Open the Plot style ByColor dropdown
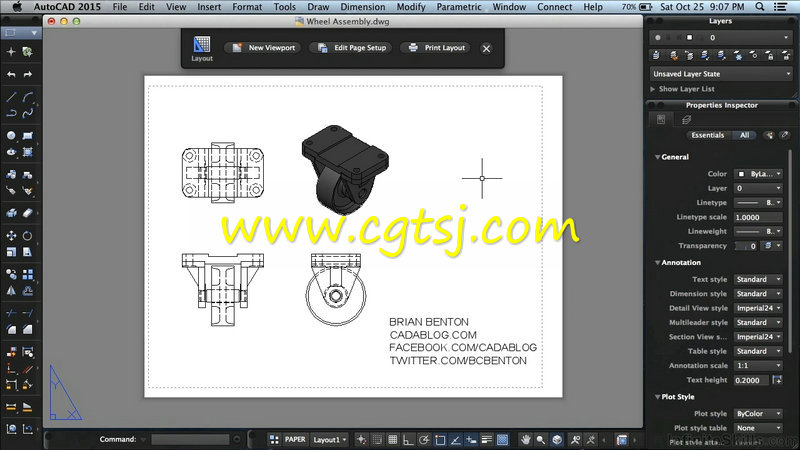 coord(758,414)
